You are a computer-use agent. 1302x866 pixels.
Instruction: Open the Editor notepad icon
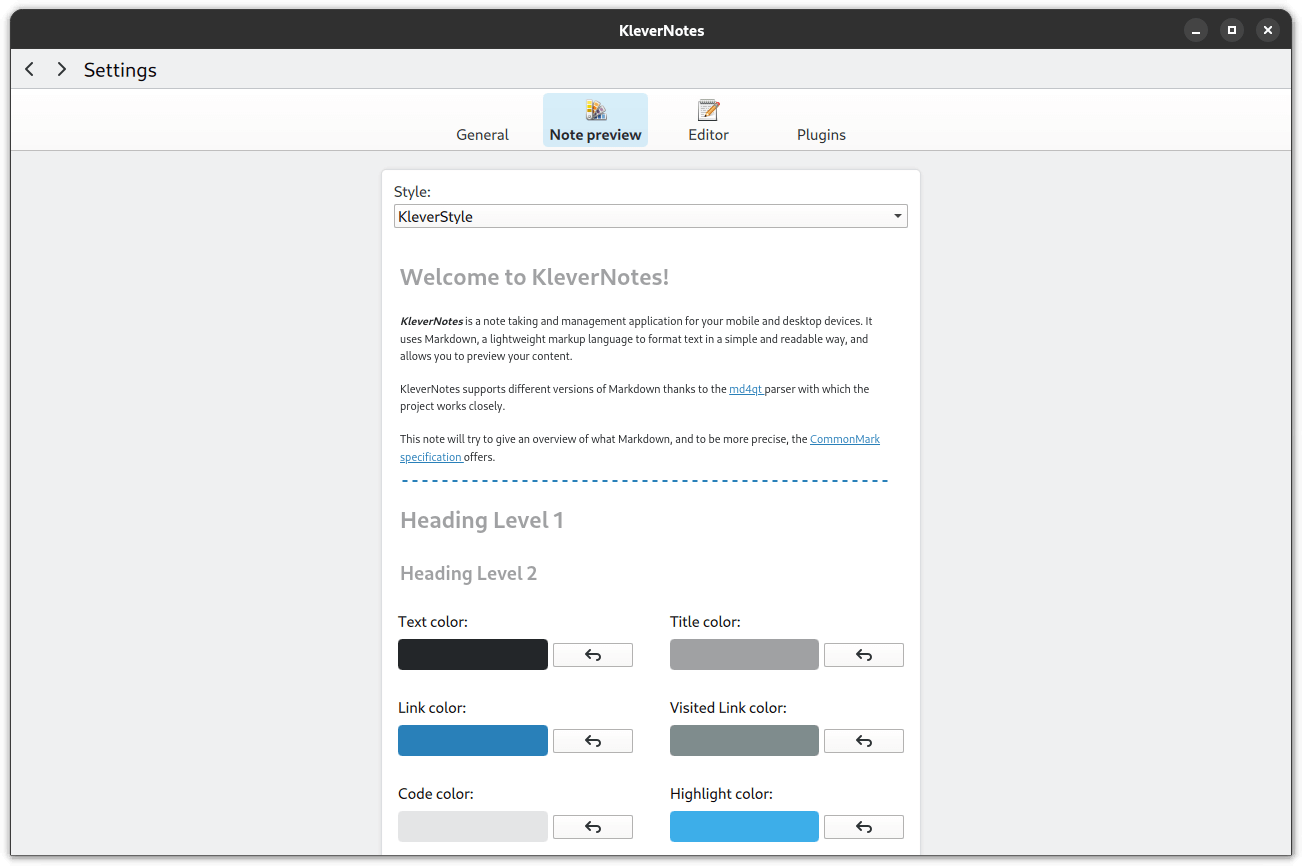(x=708, y=110)
